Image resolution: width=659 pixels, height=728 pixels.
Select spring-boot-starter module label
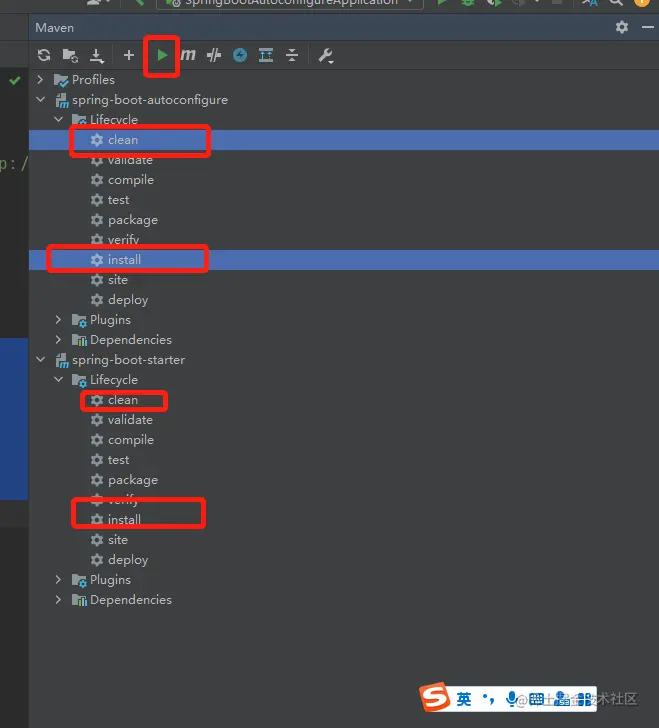(128, 360)
